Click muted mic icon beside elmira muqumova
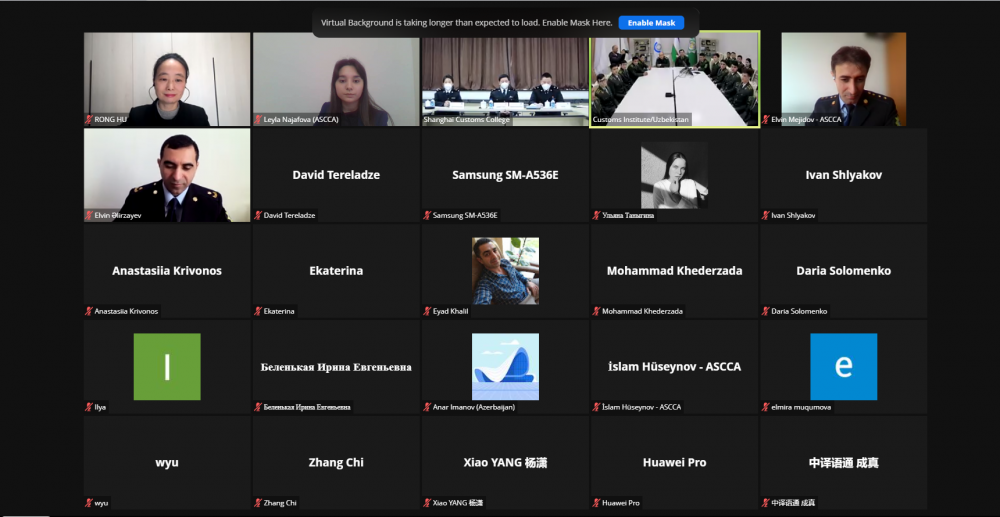The width and height of the screenshot is (1000, 517). [x=765, y=407]
